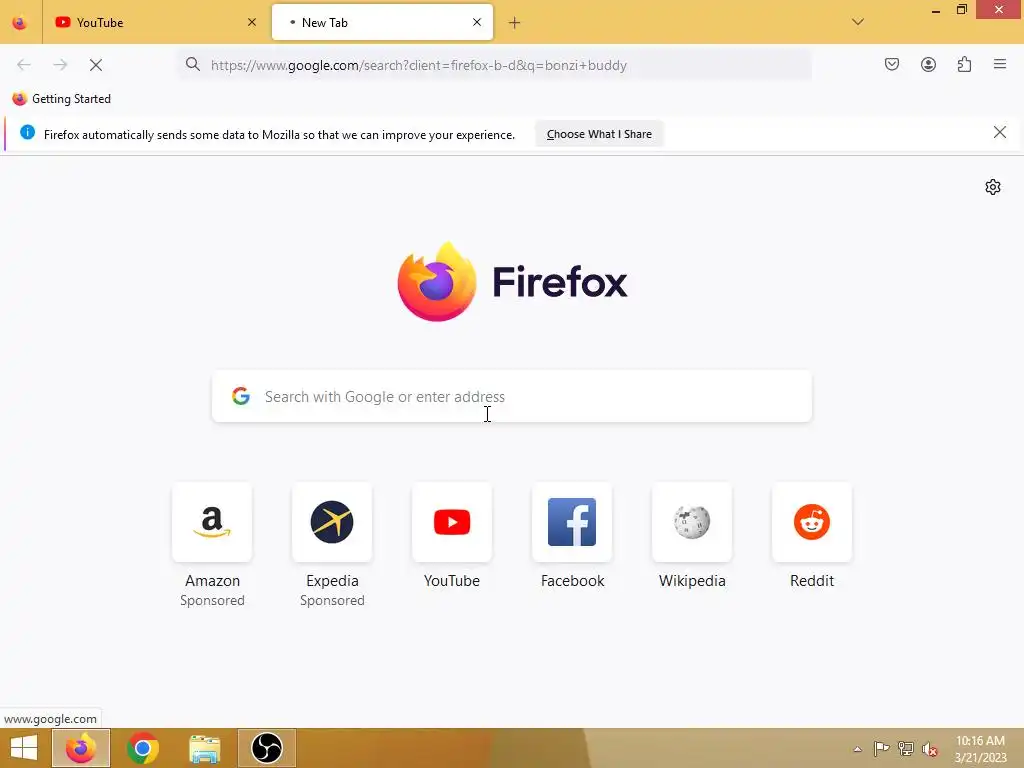1024x768 pixels.
Task: Go forward using the forward arrow
Action: tap(60, 65)
